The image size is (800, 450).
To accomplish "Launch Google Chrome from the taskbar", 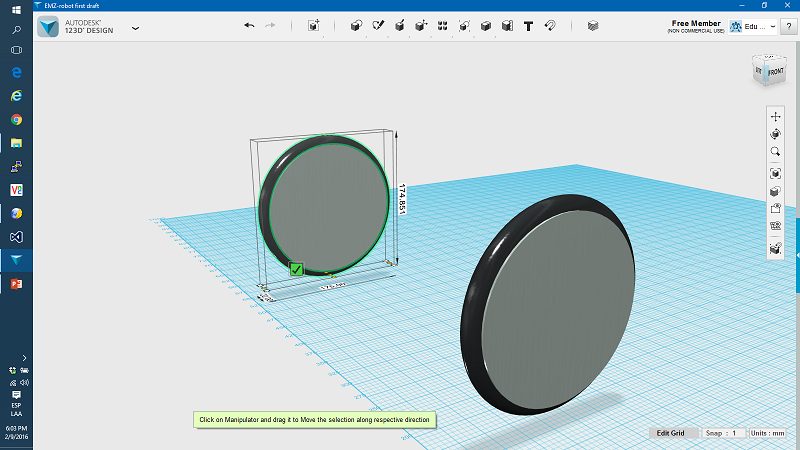I will click(x=16, y=119).
